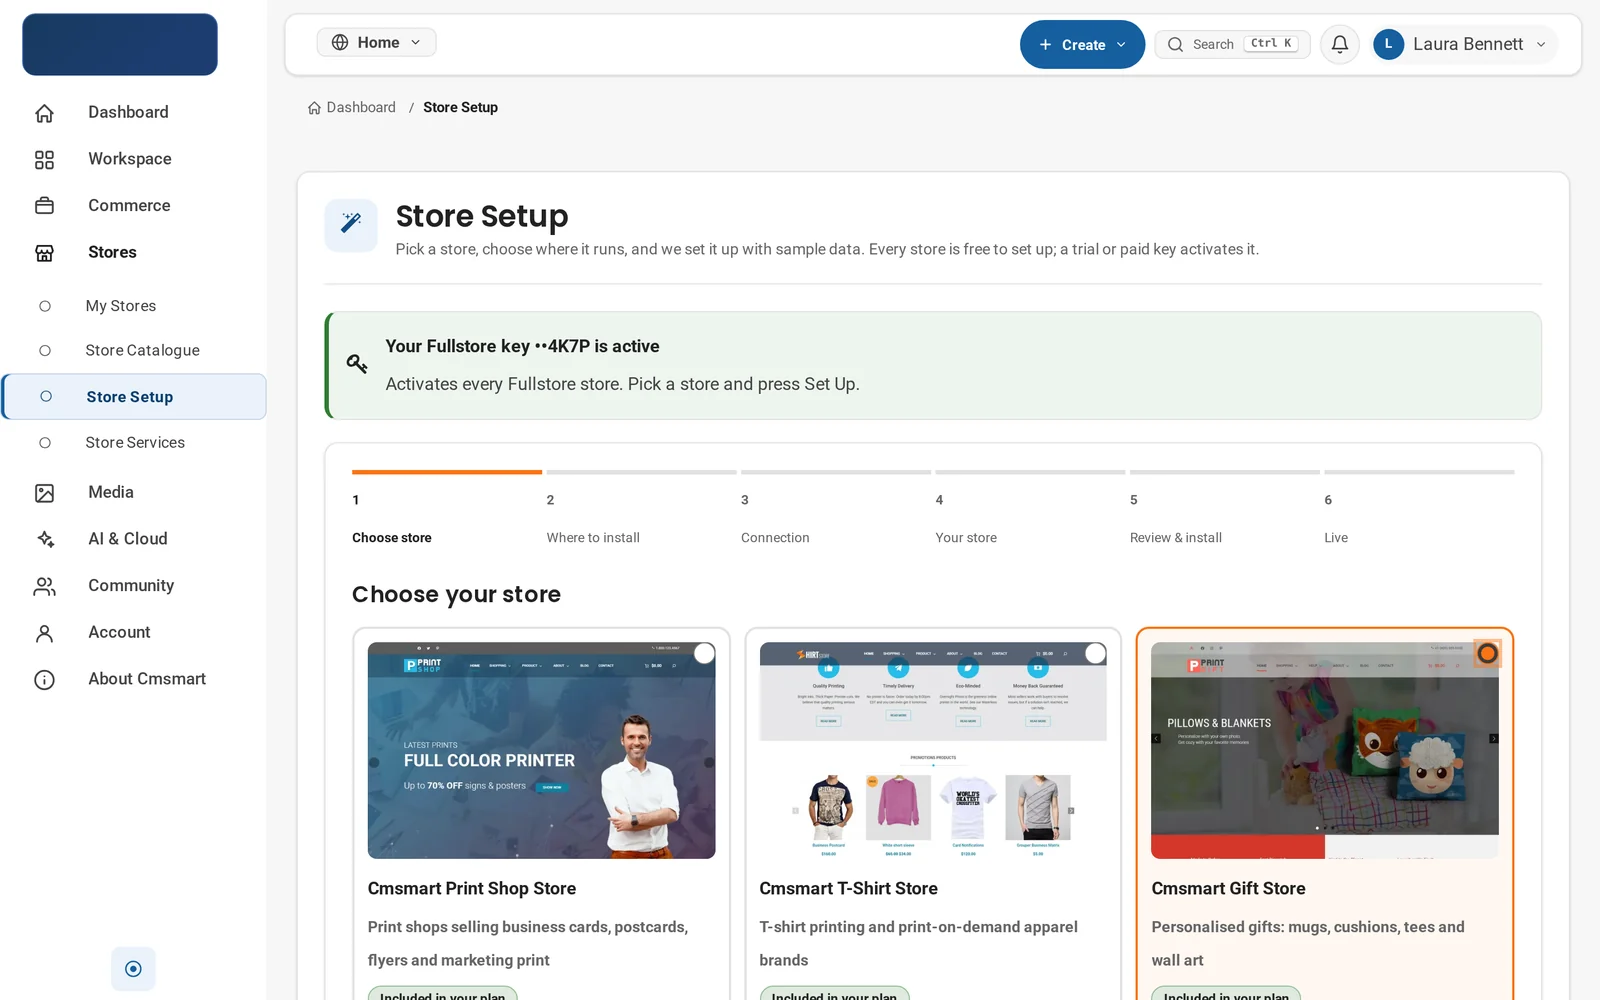
Task: Click the magic wand Store Setup icon
Action: pos(351,225)
